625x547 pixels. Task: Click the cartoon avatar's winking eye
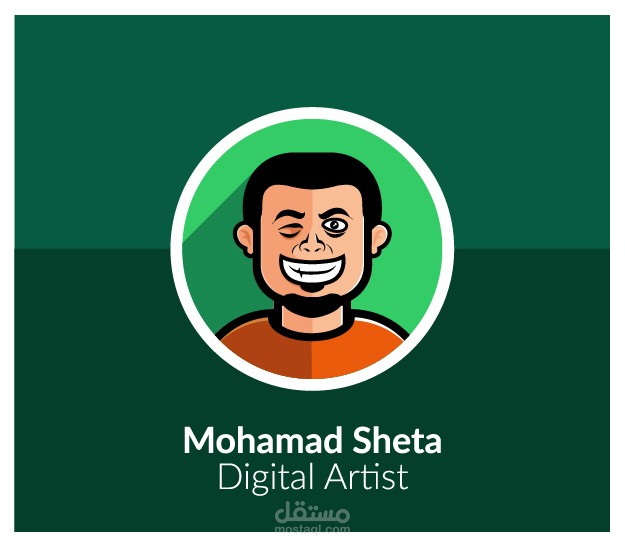click(x=288, y=230)
